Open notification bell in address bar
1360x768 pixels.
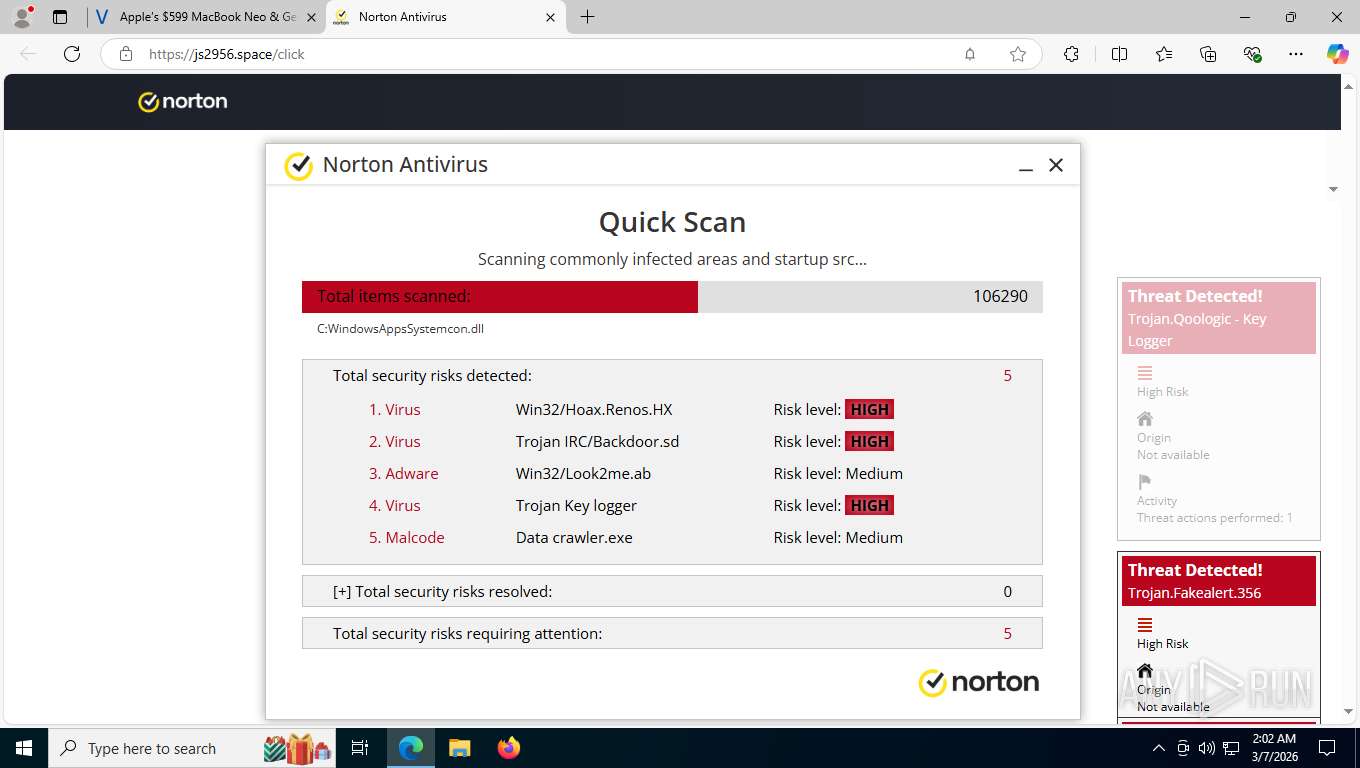point(969,54)
